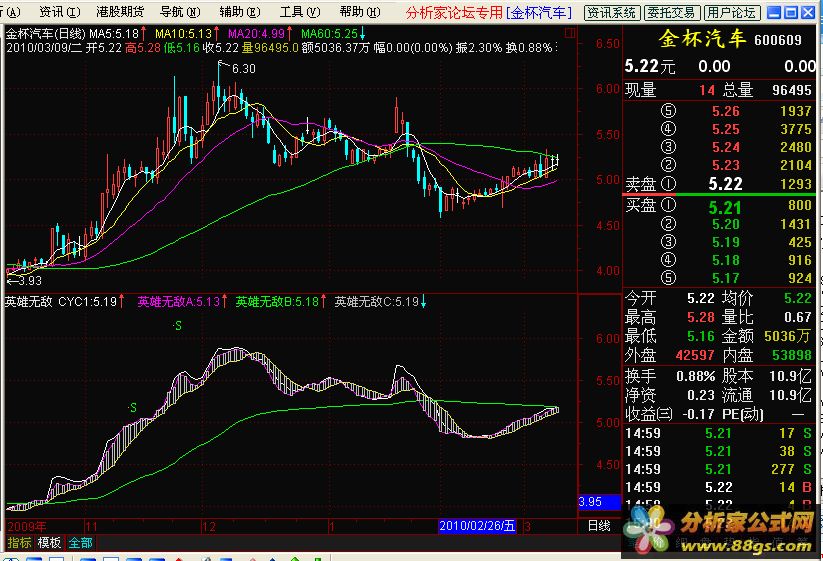Click the 金额 value 5036万

[x=788, y=336]
